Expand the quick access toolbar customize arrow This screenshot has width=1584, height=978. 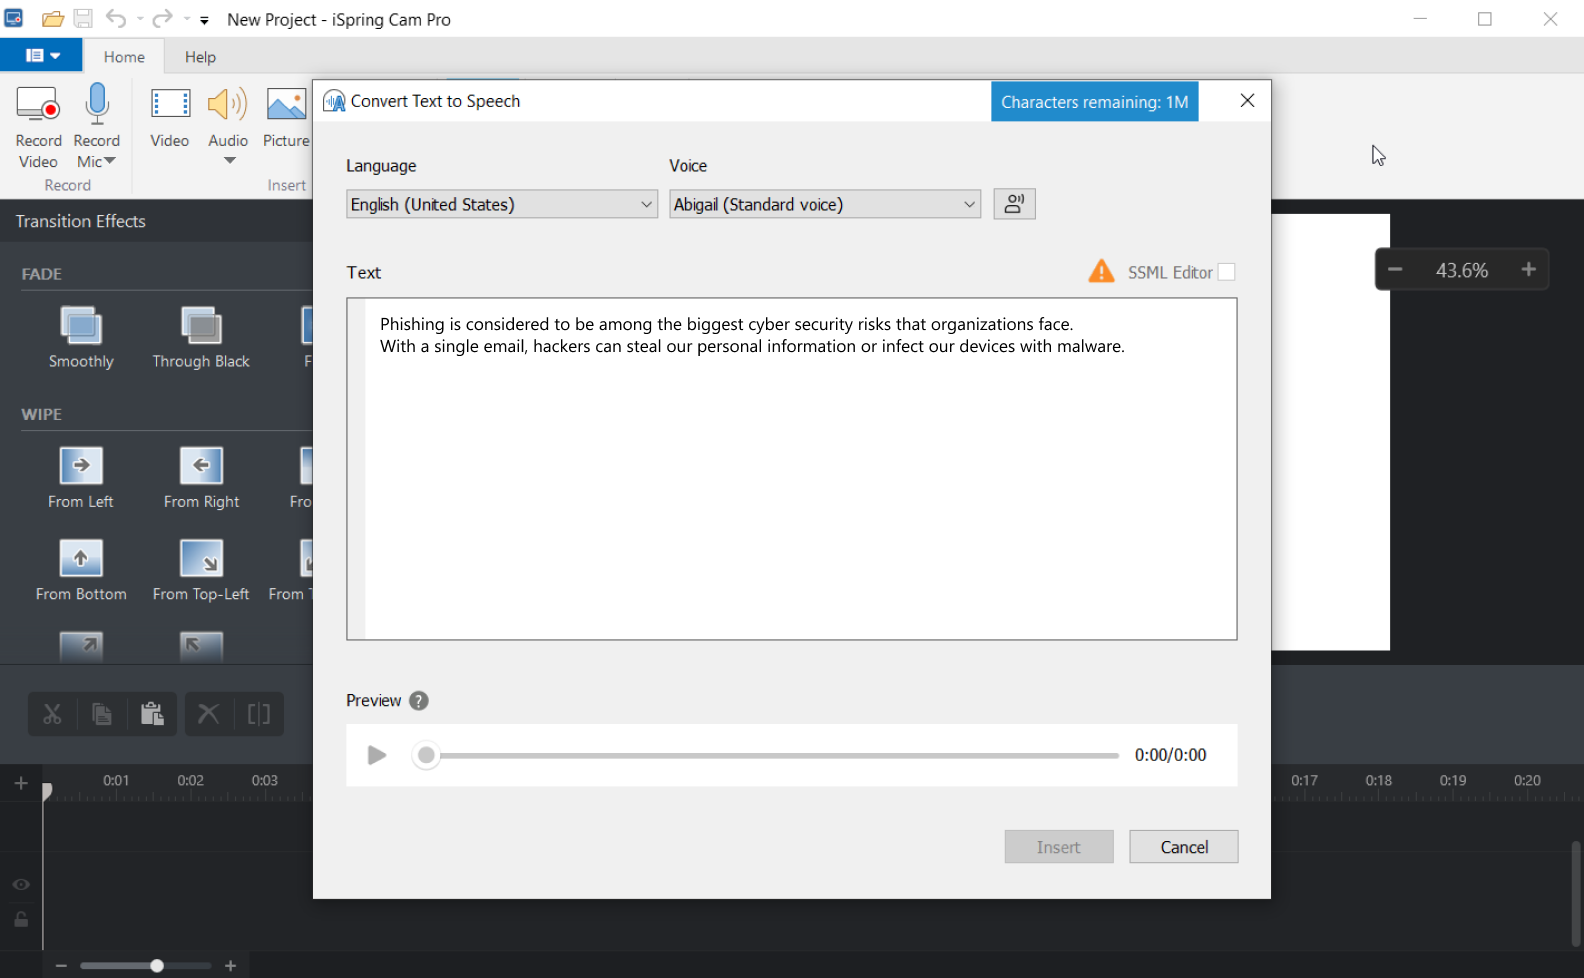coord(204,20)
